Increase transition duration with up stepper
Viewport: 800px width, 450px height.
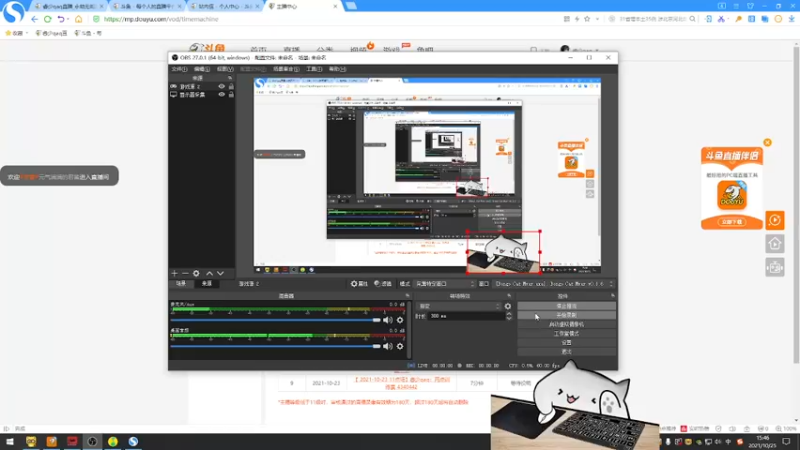click(509, 314)
